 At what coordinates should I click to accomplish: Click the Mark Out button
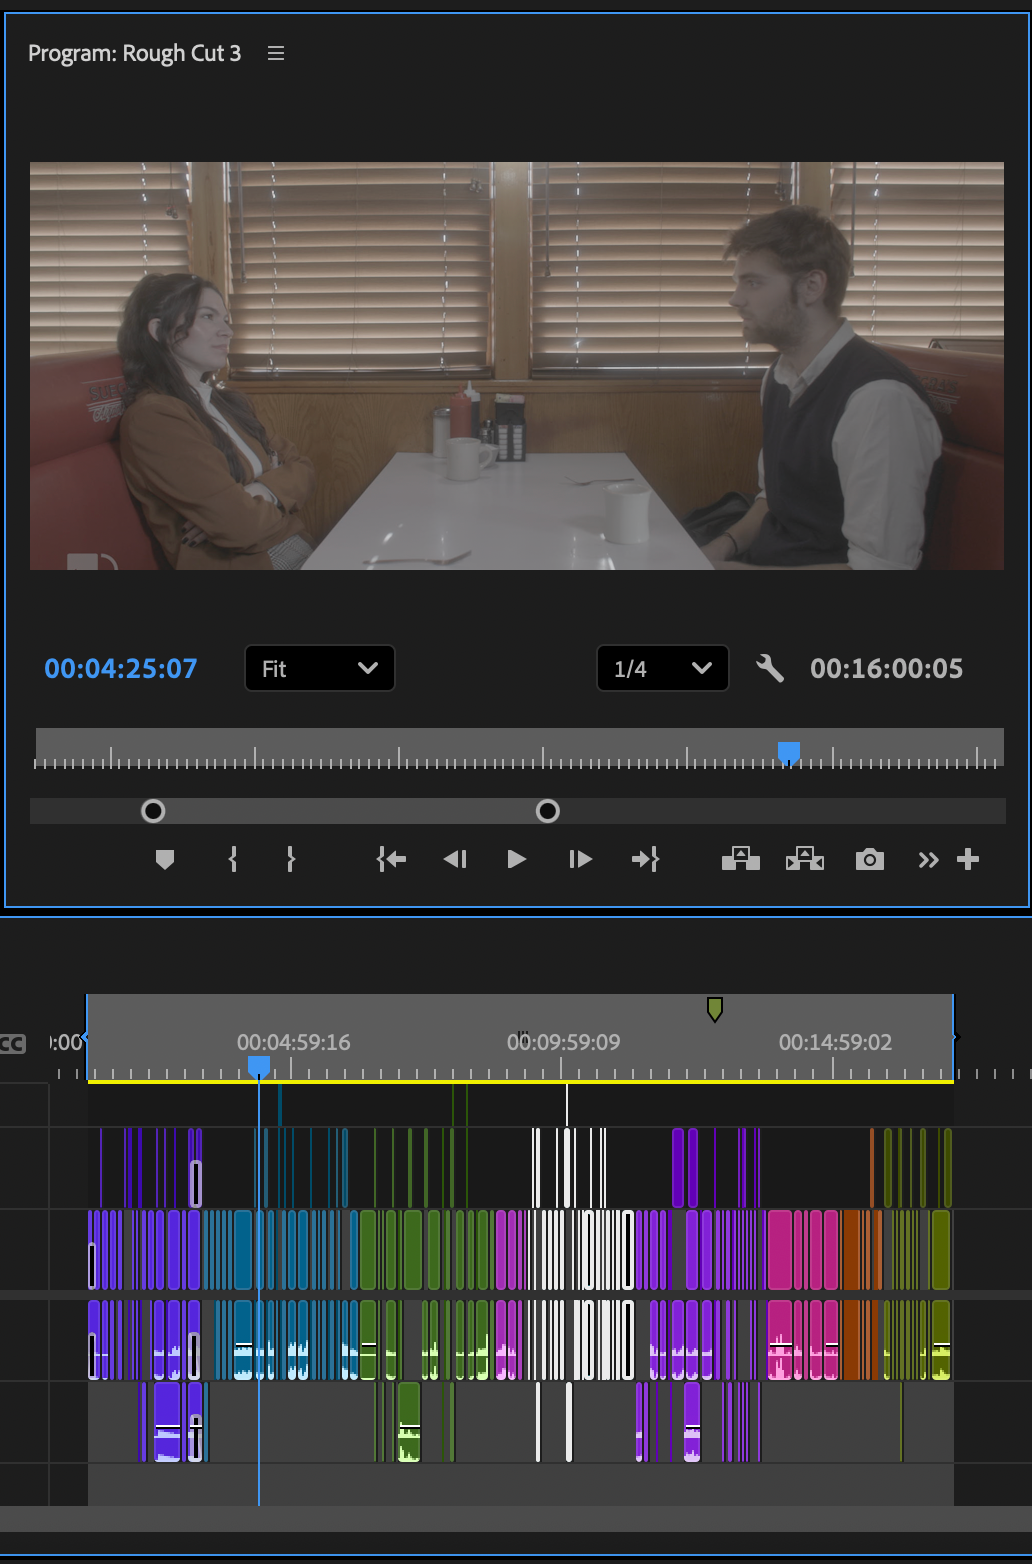(291, 859)
